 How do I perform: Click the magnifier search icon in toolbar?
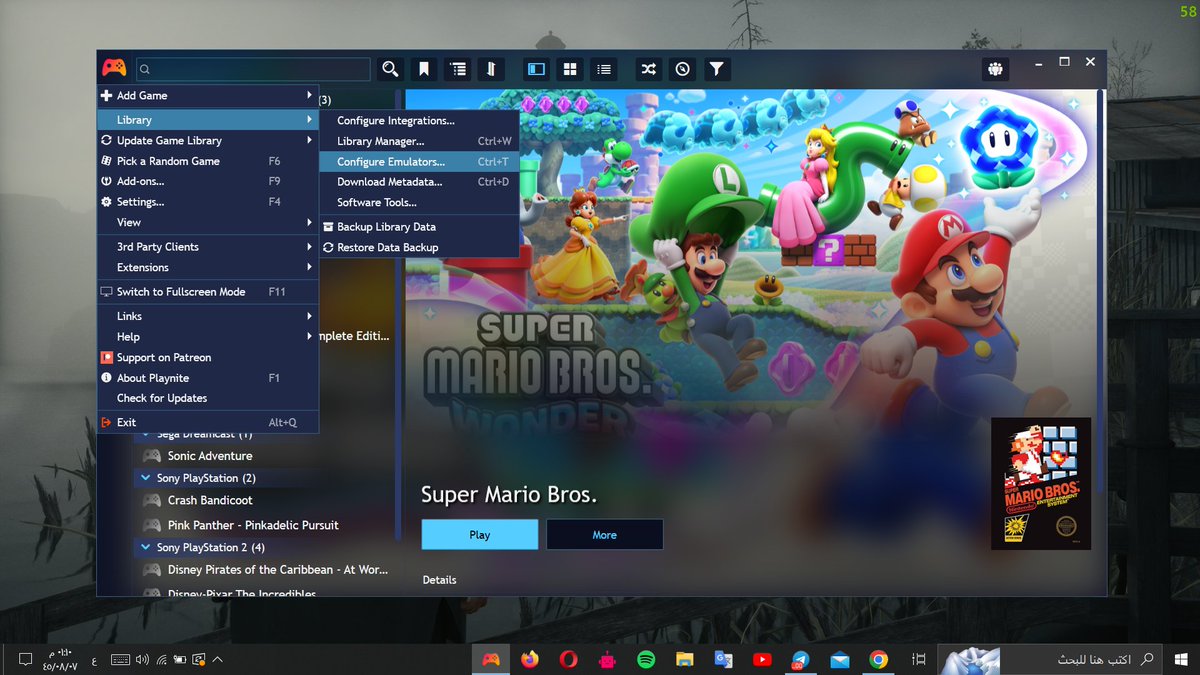390,69
